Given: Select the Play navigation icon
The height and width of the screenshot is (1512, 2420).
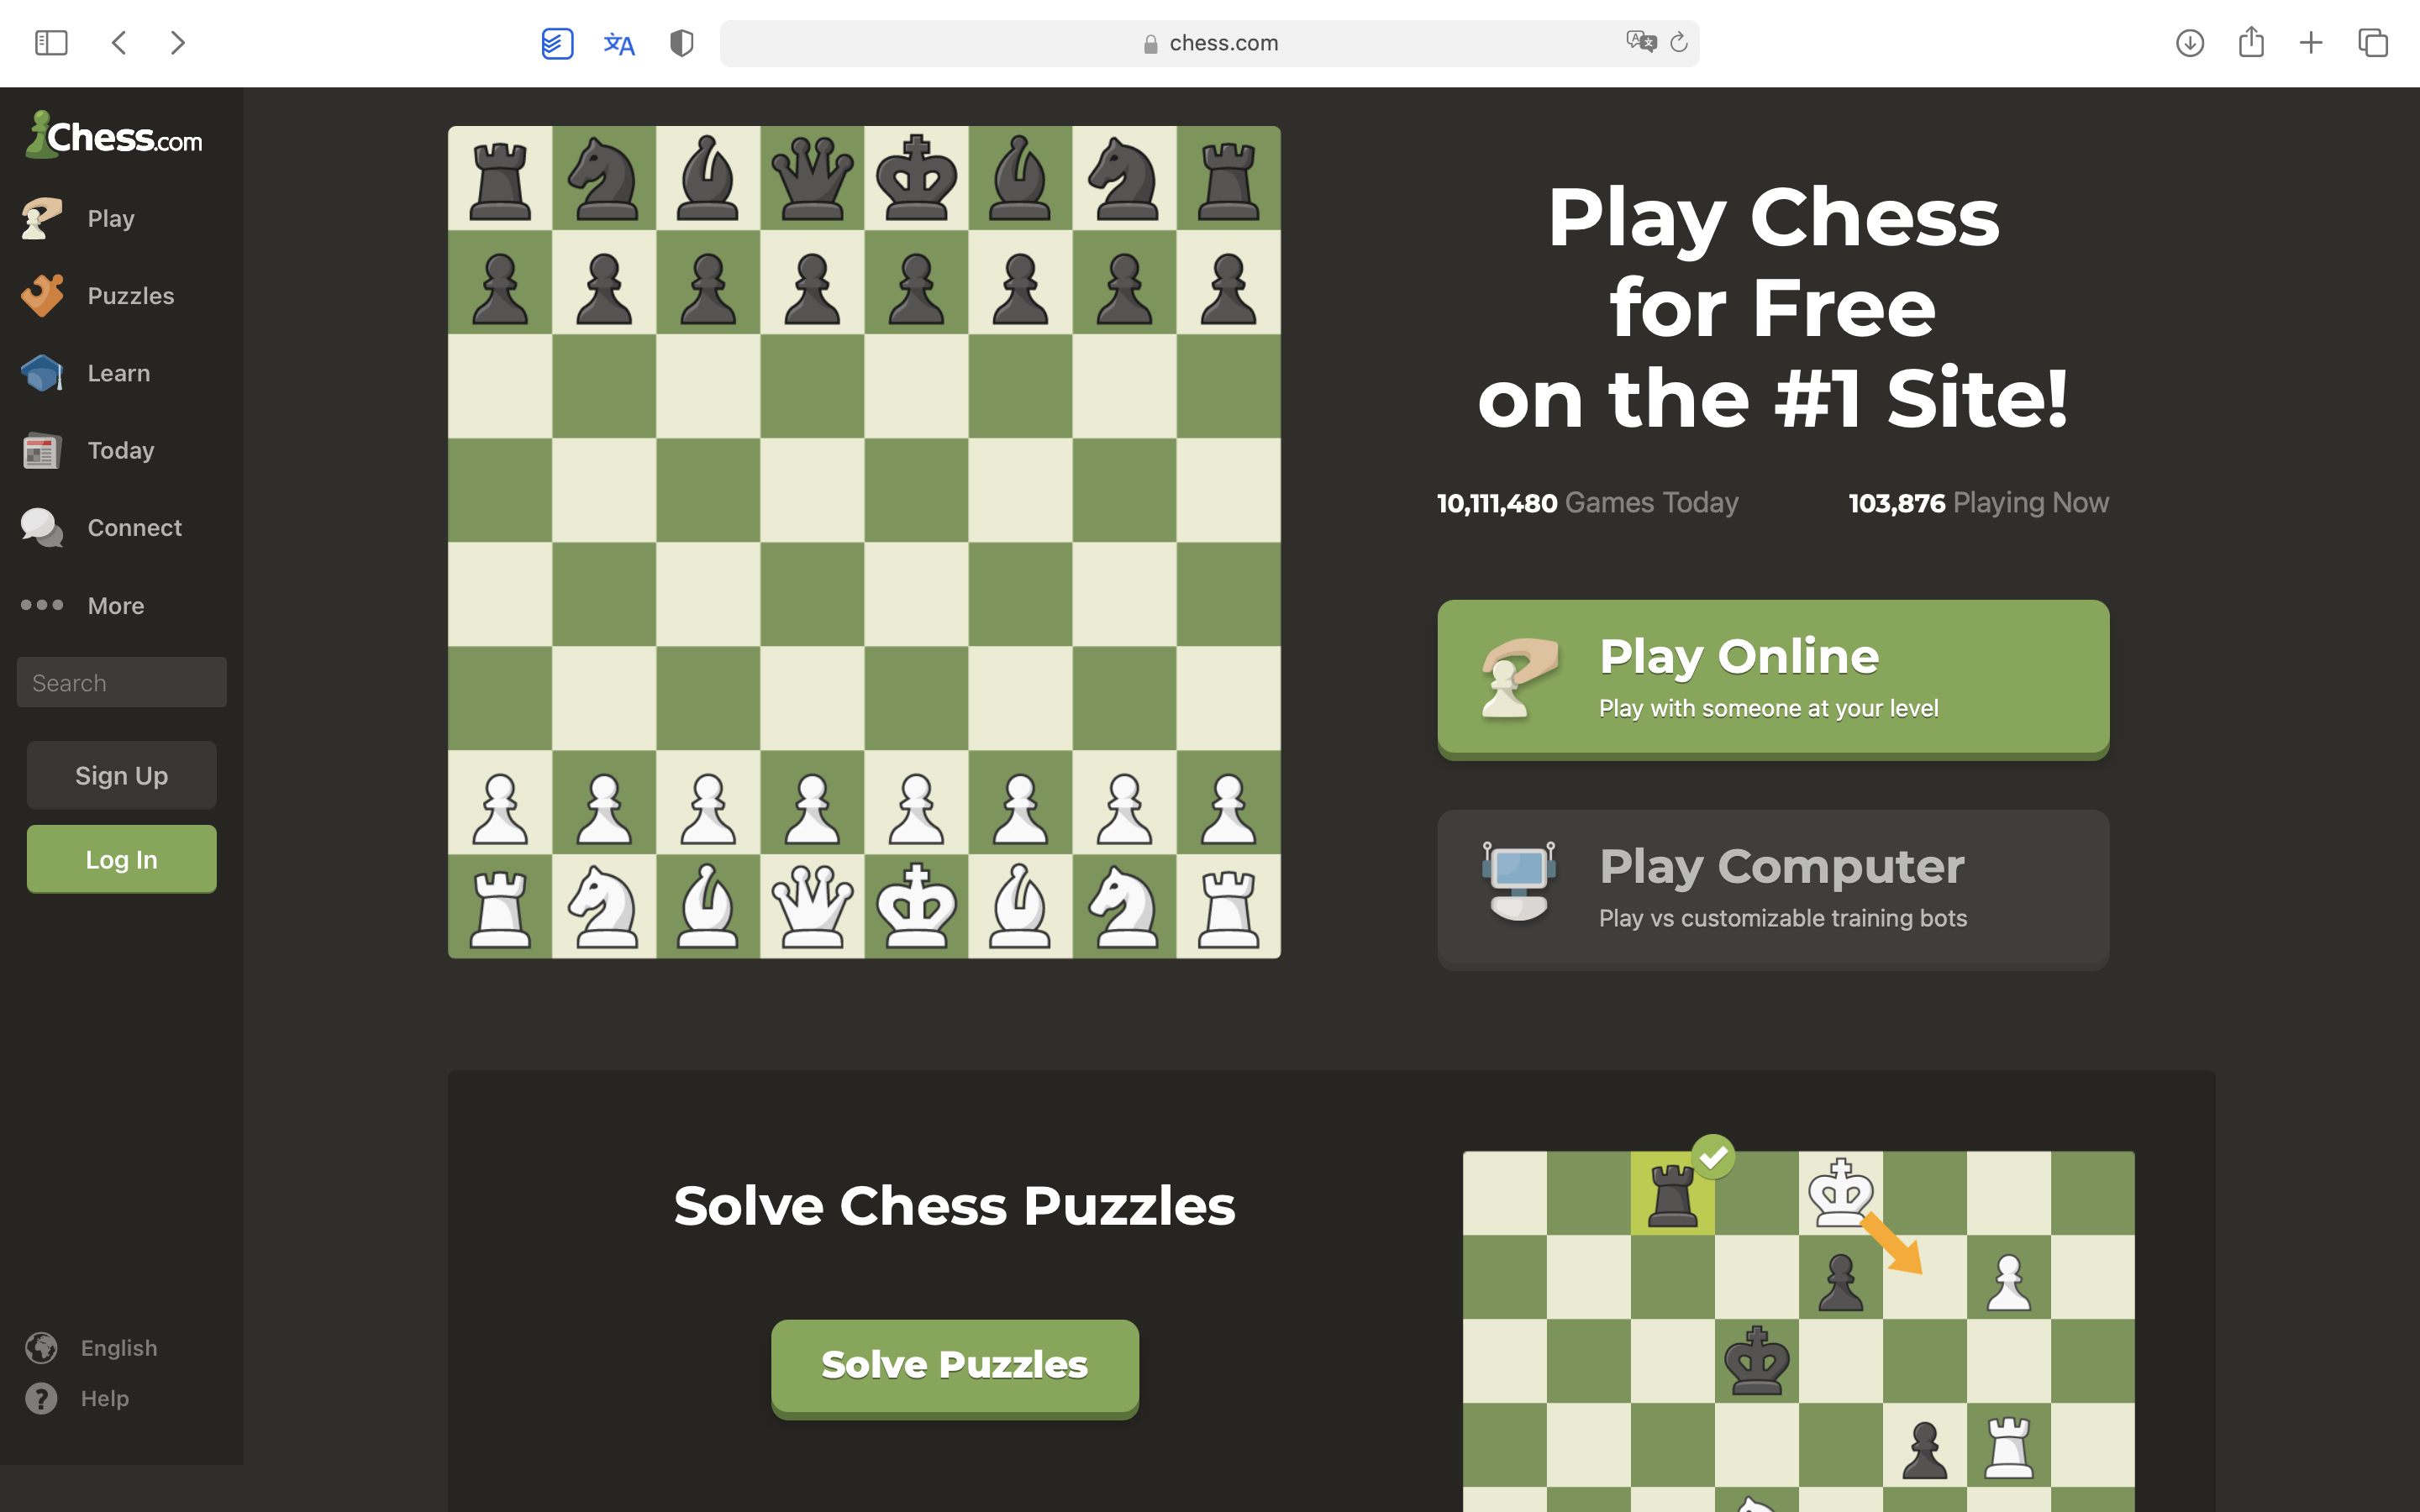Looking at the screenshot, I should (42, 218).
